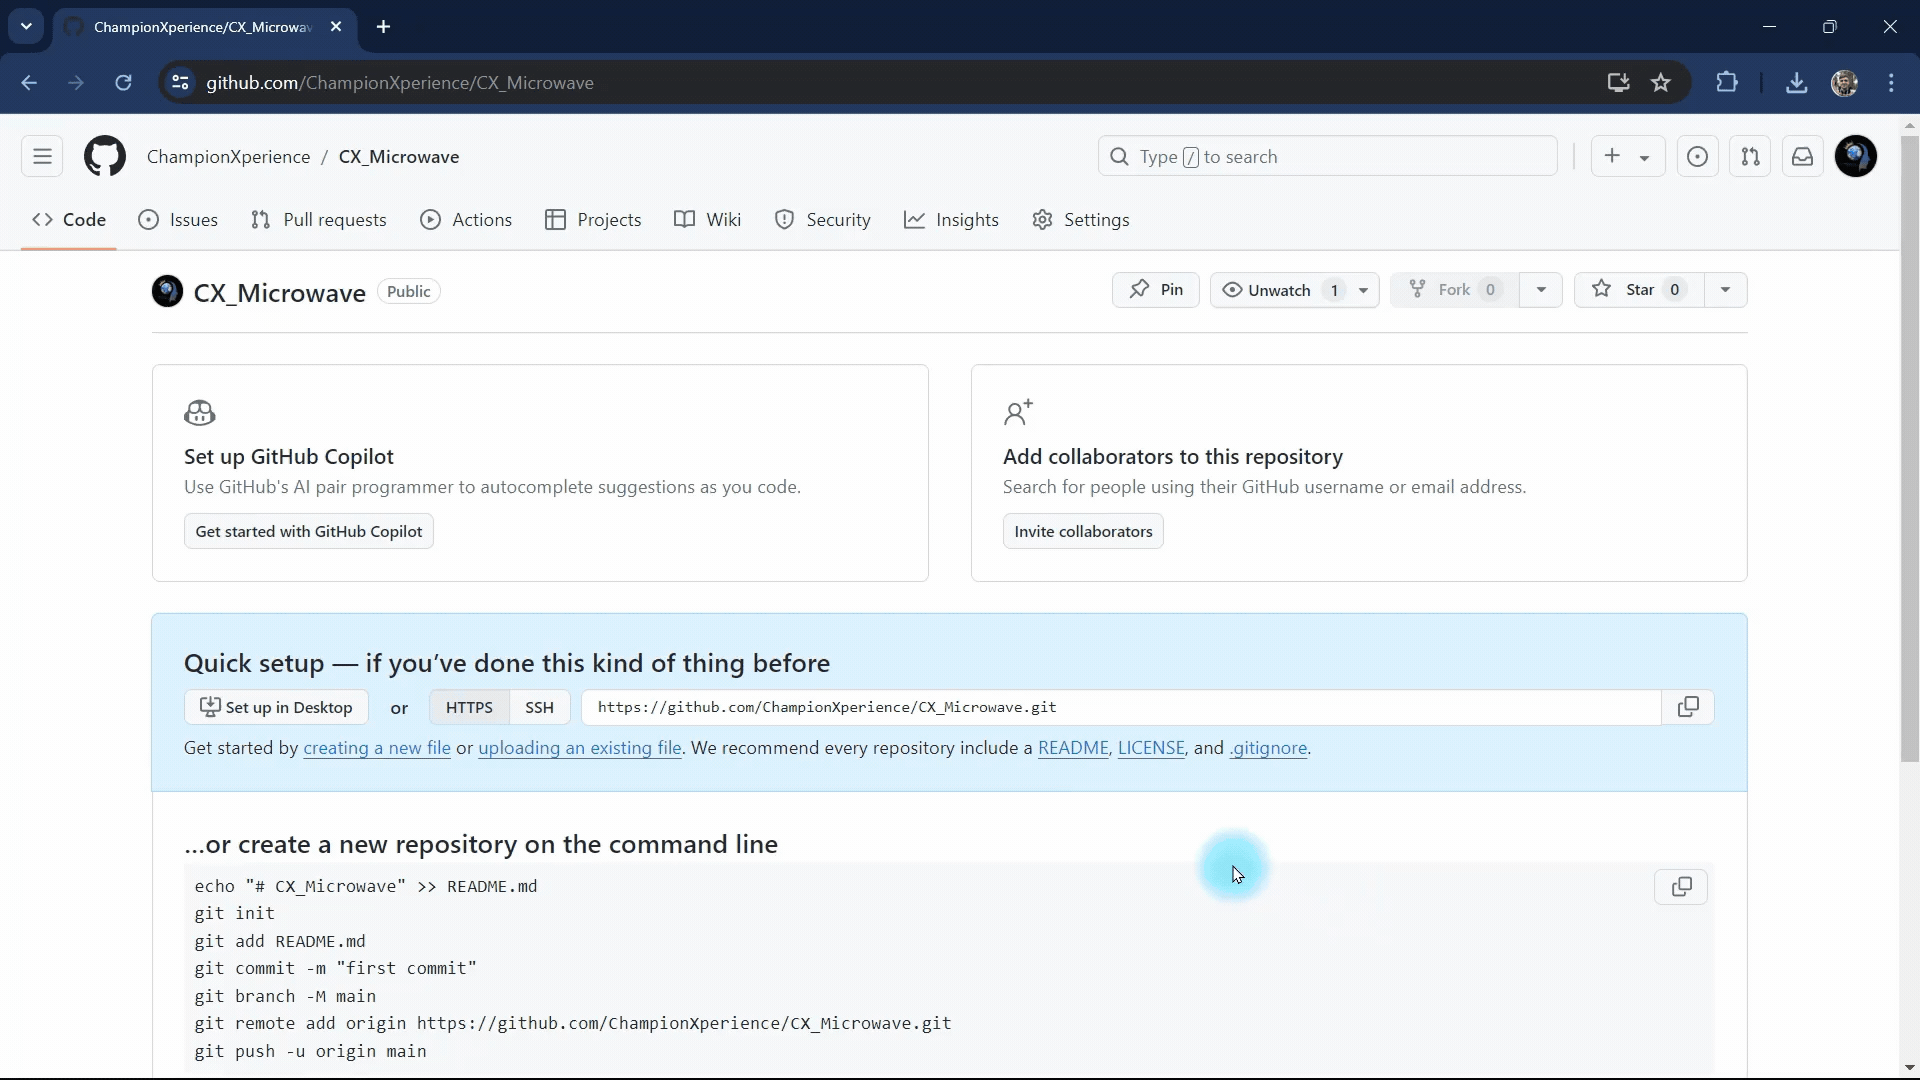This screenshot has width=1920, height=1080.
Task: Click Set up in Desktop button
Action: pos(276,707)
